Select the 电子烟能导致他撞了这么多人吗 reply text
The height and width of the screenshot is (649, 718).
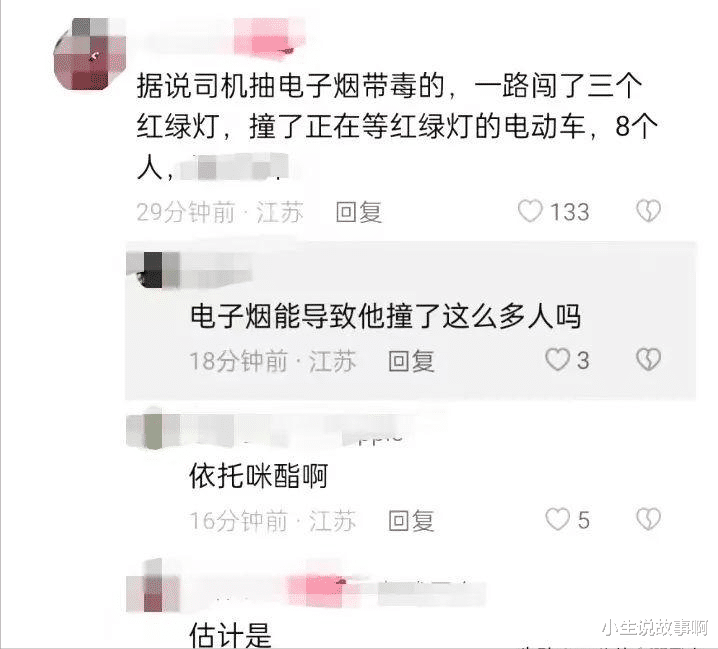[386, 316]
